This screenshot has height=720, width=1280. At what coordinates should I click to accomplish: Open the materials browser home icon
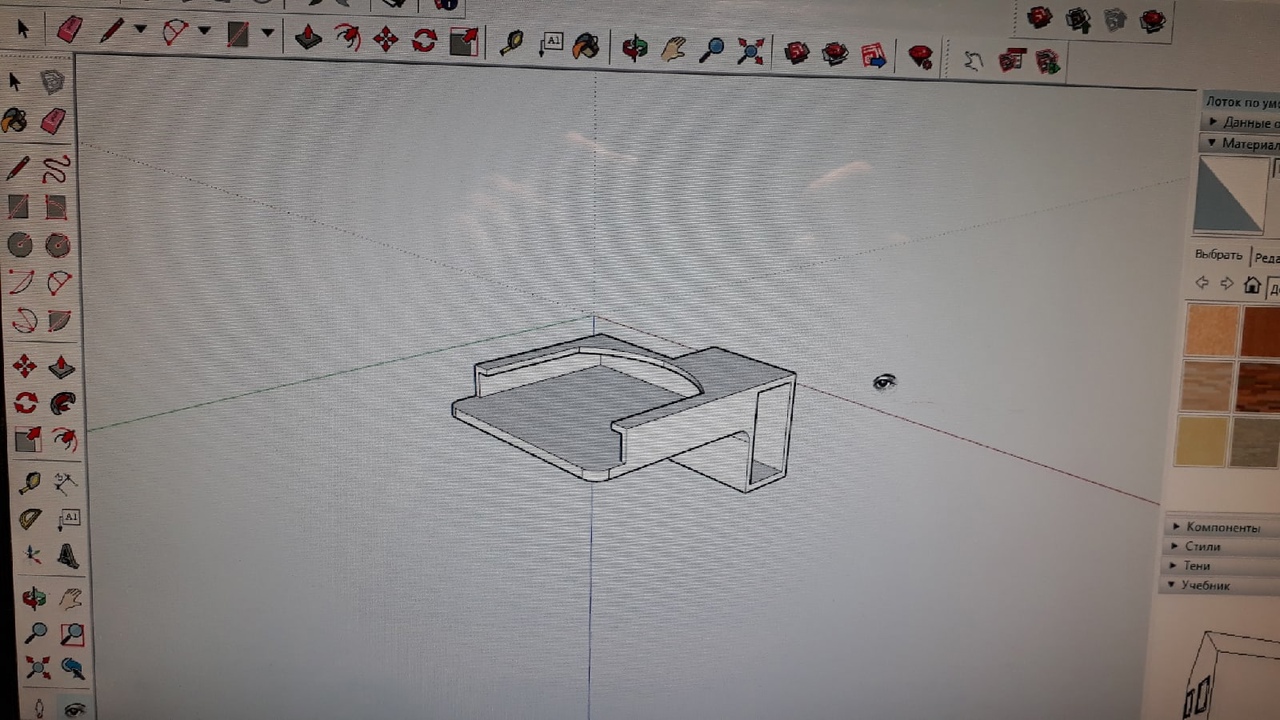tap(1252, 286)
